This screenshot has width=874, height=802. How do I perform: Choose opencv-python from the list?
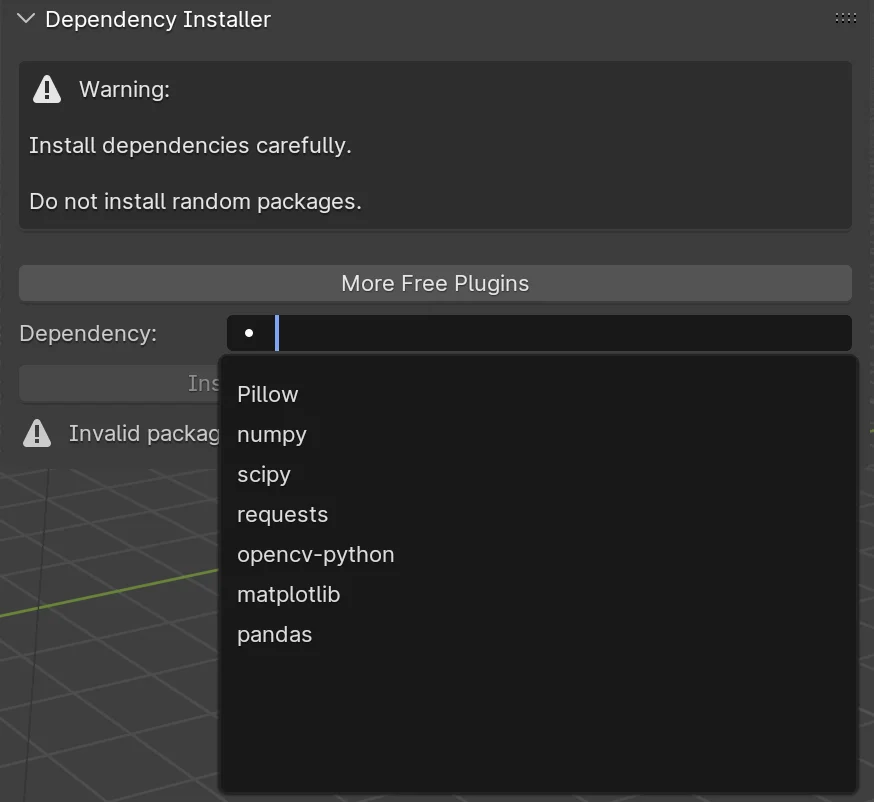(x=316, y=554)
